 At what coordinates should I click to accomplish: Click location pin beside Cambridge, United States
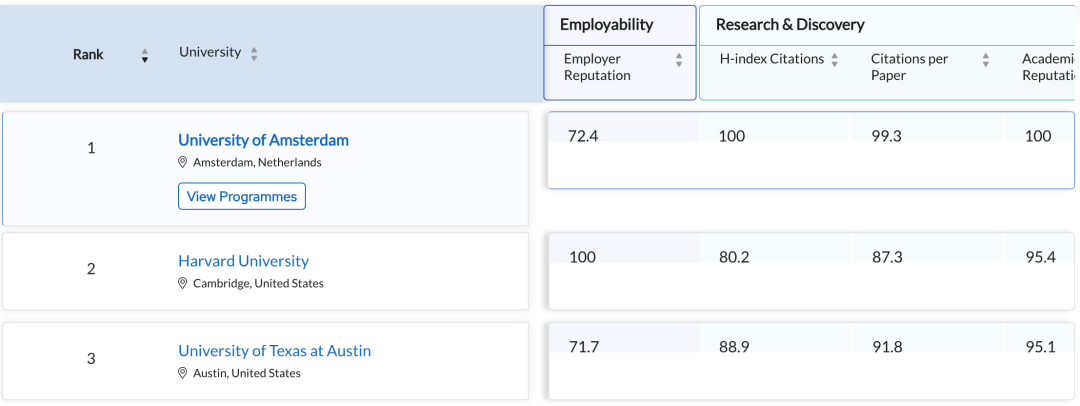183,283
